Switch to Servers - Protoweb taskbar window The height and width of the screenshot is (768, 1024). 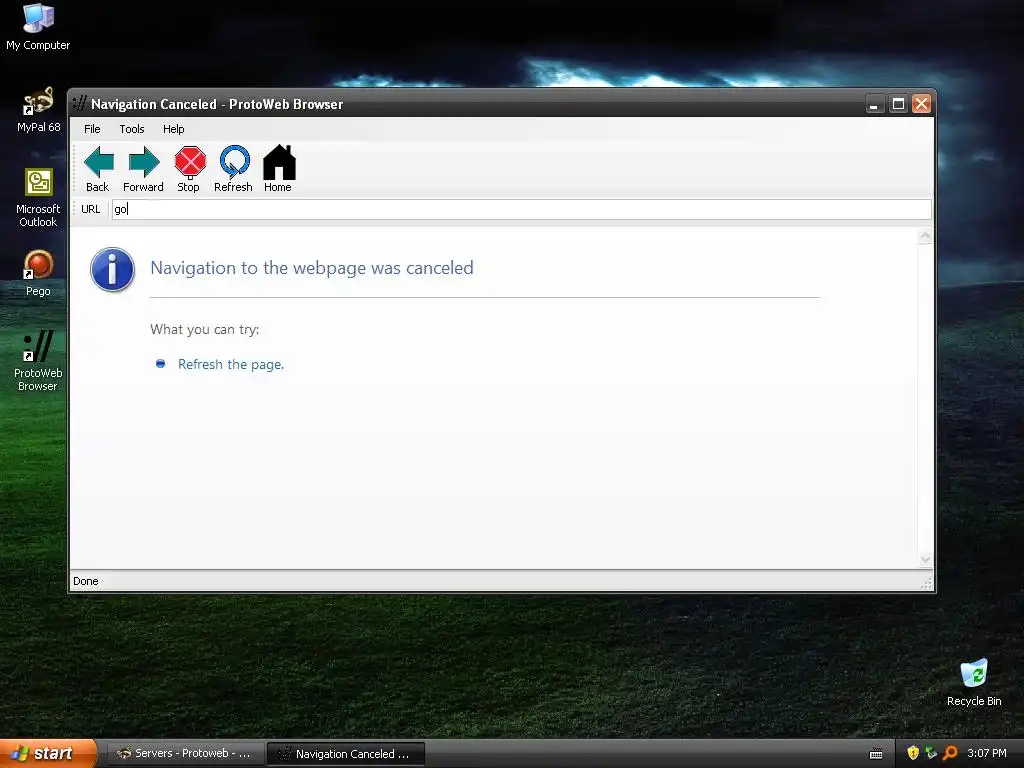(x=184, y=754)
